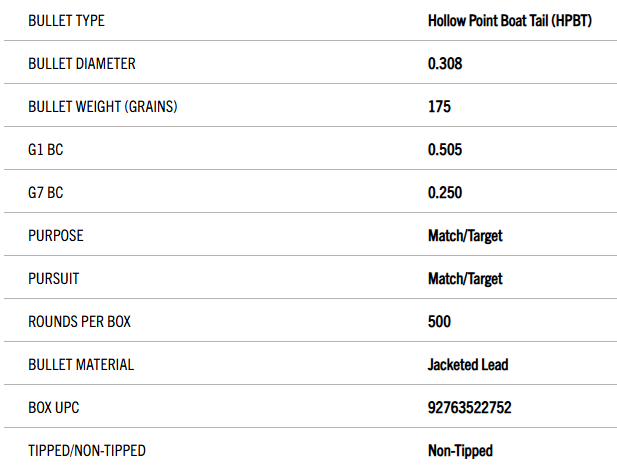
Task: Select the Hollow Point Boat Tail (HPBT) value
Action: coord(511,20)
